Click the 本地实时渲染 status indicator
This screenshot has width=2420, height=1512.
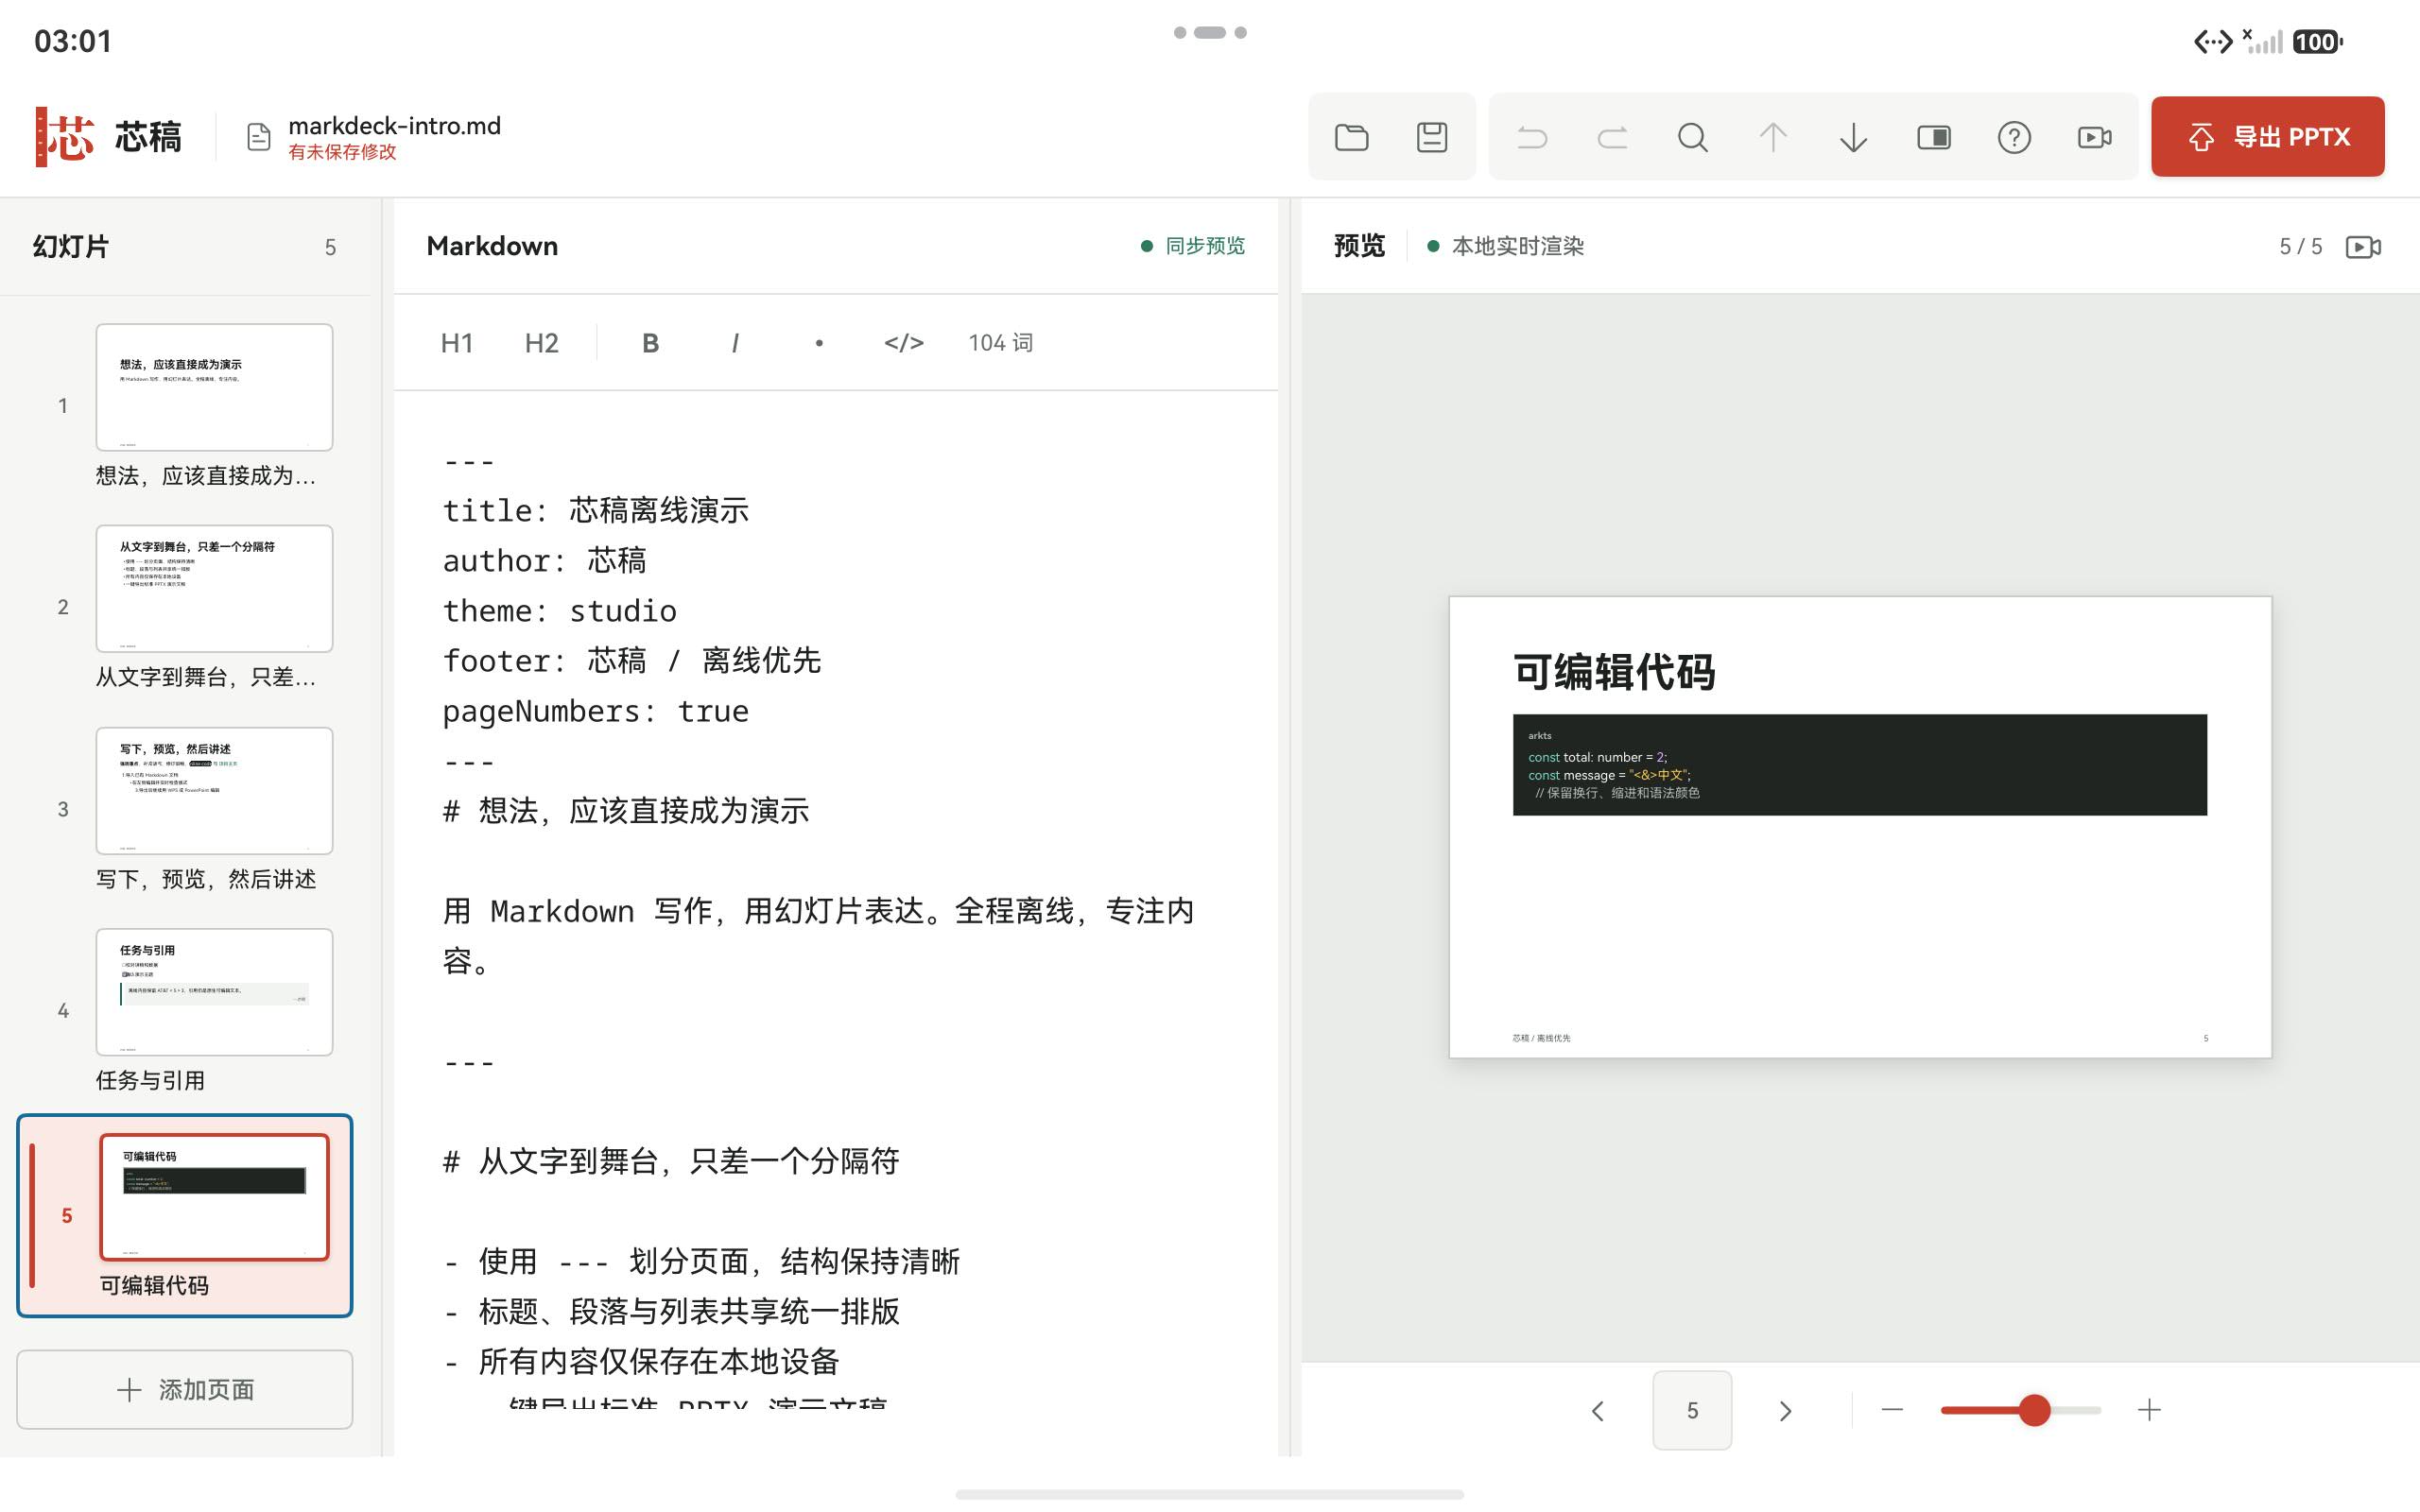point(1505,246)
